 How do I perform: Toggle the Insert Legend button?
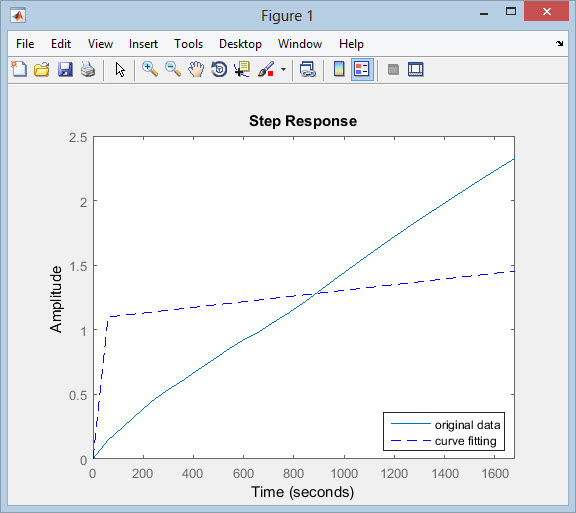click(x=362, y=69)
